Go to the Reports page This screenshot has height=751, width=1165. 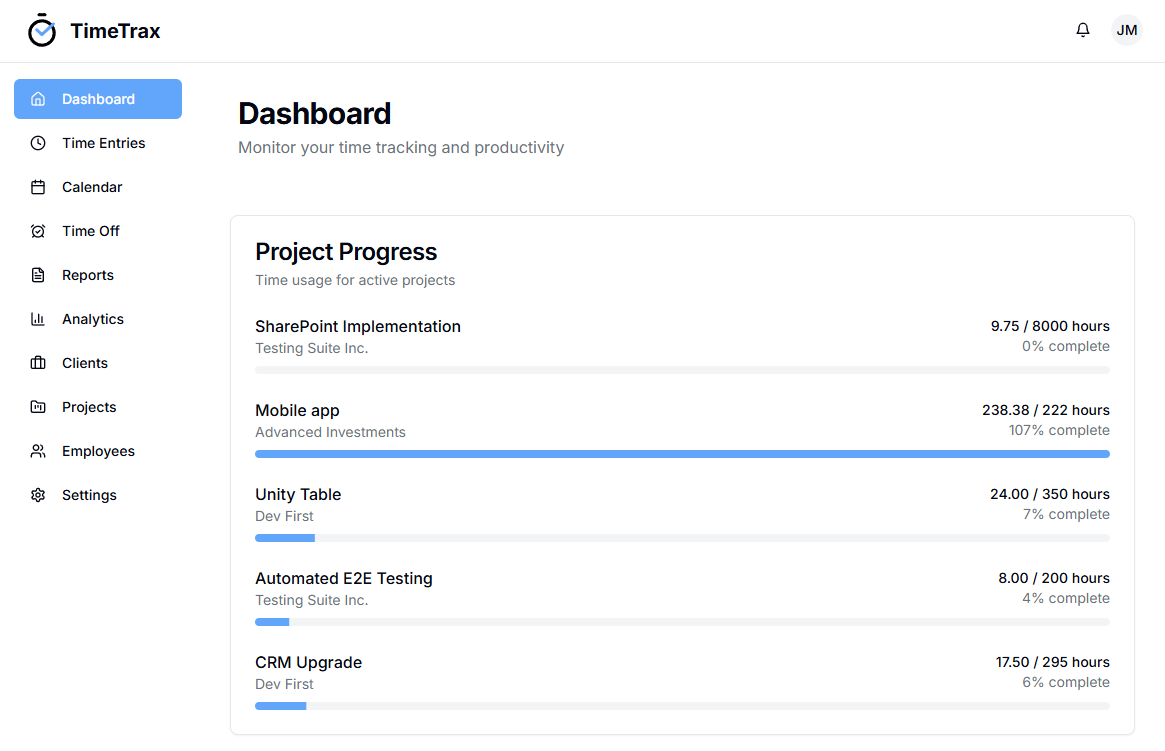point(98,275)
